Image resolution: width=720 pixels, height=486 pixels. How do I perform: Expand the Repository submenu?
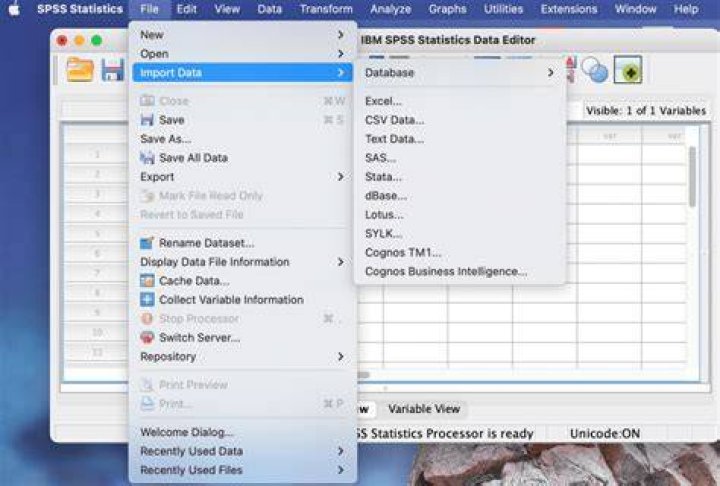242,356
